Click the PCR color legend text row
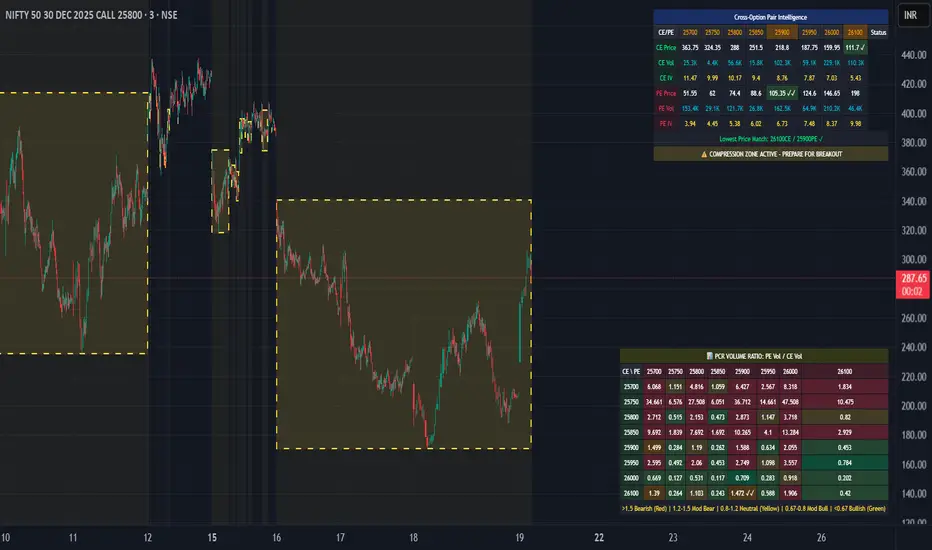This screenshot has height=550, width=932. pos(754,509)
